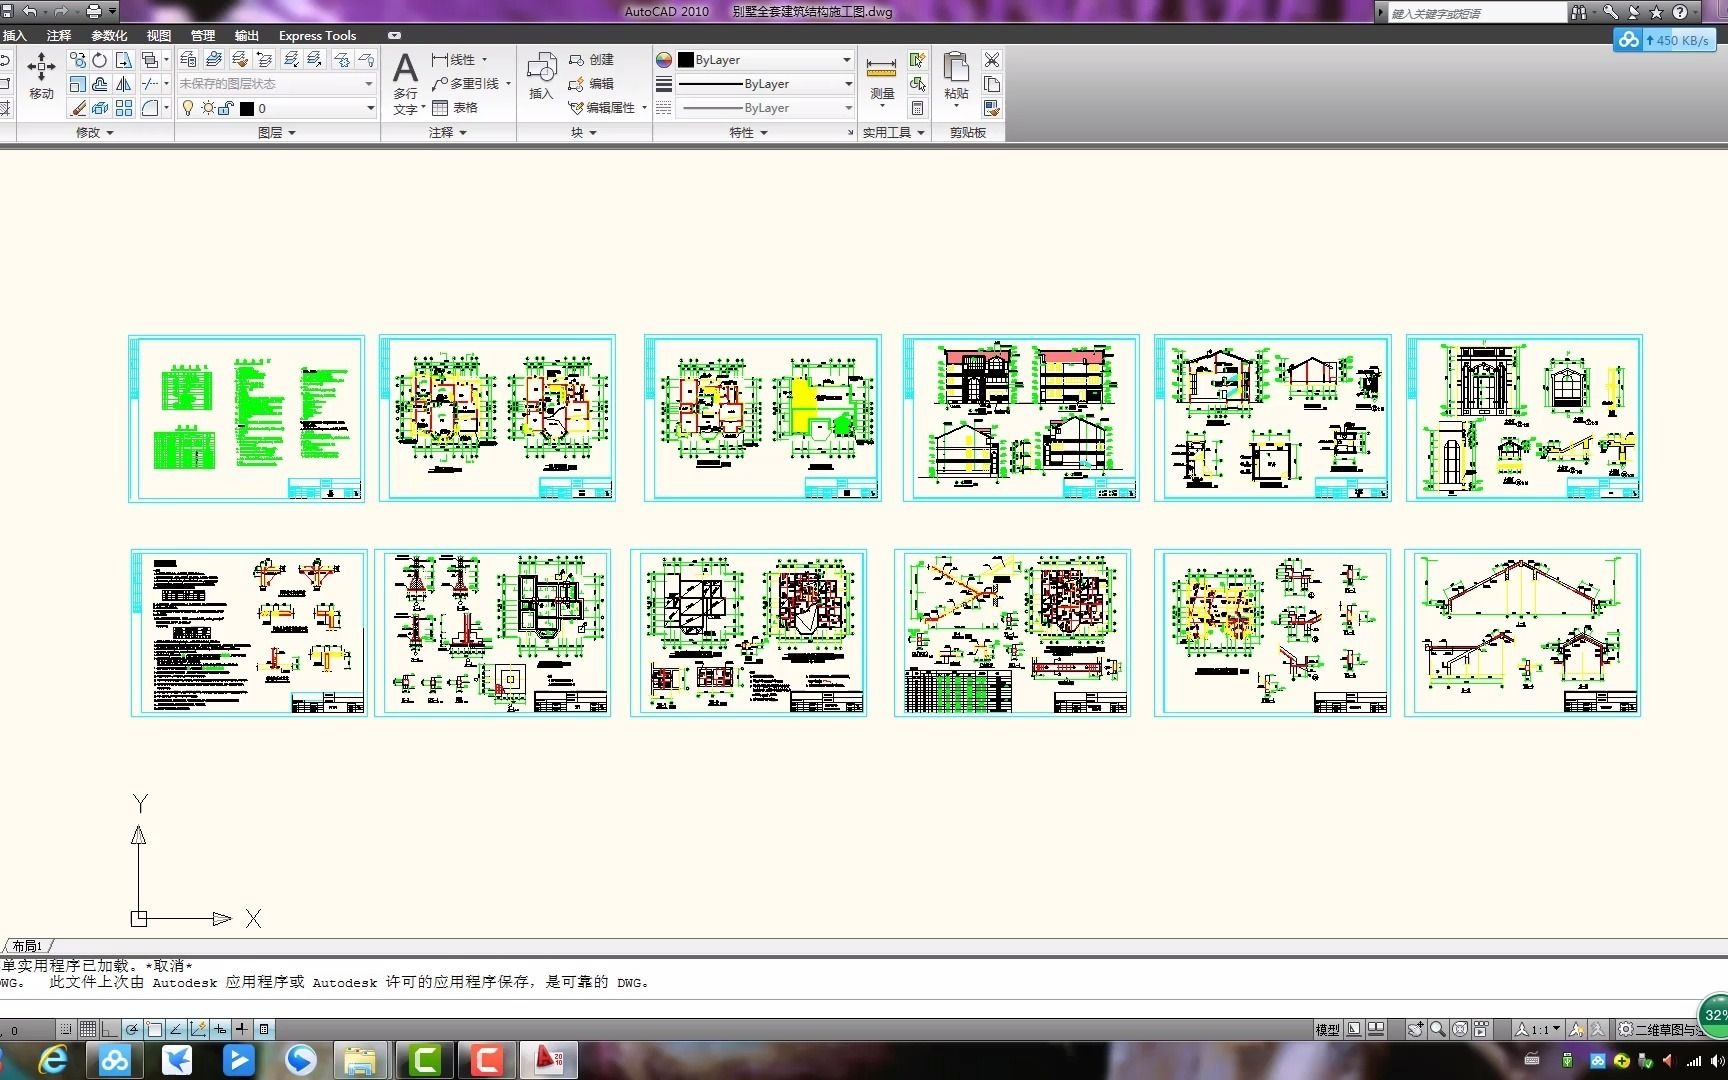Image resolution: width=1728 pixels, height=1080 pixels.
Task: Click the Multiline Text (多行文字) tool
Action: 406,84
